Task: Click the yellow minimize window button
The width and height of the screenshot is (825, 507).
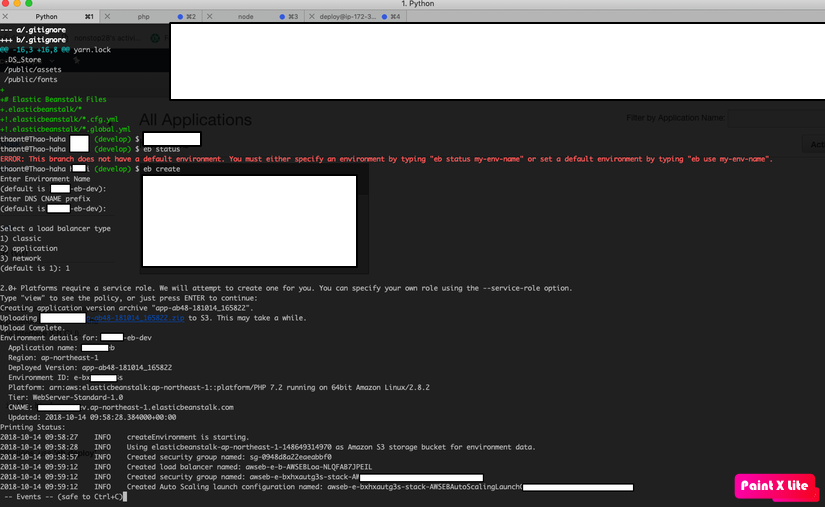Action: click(17, 3)
